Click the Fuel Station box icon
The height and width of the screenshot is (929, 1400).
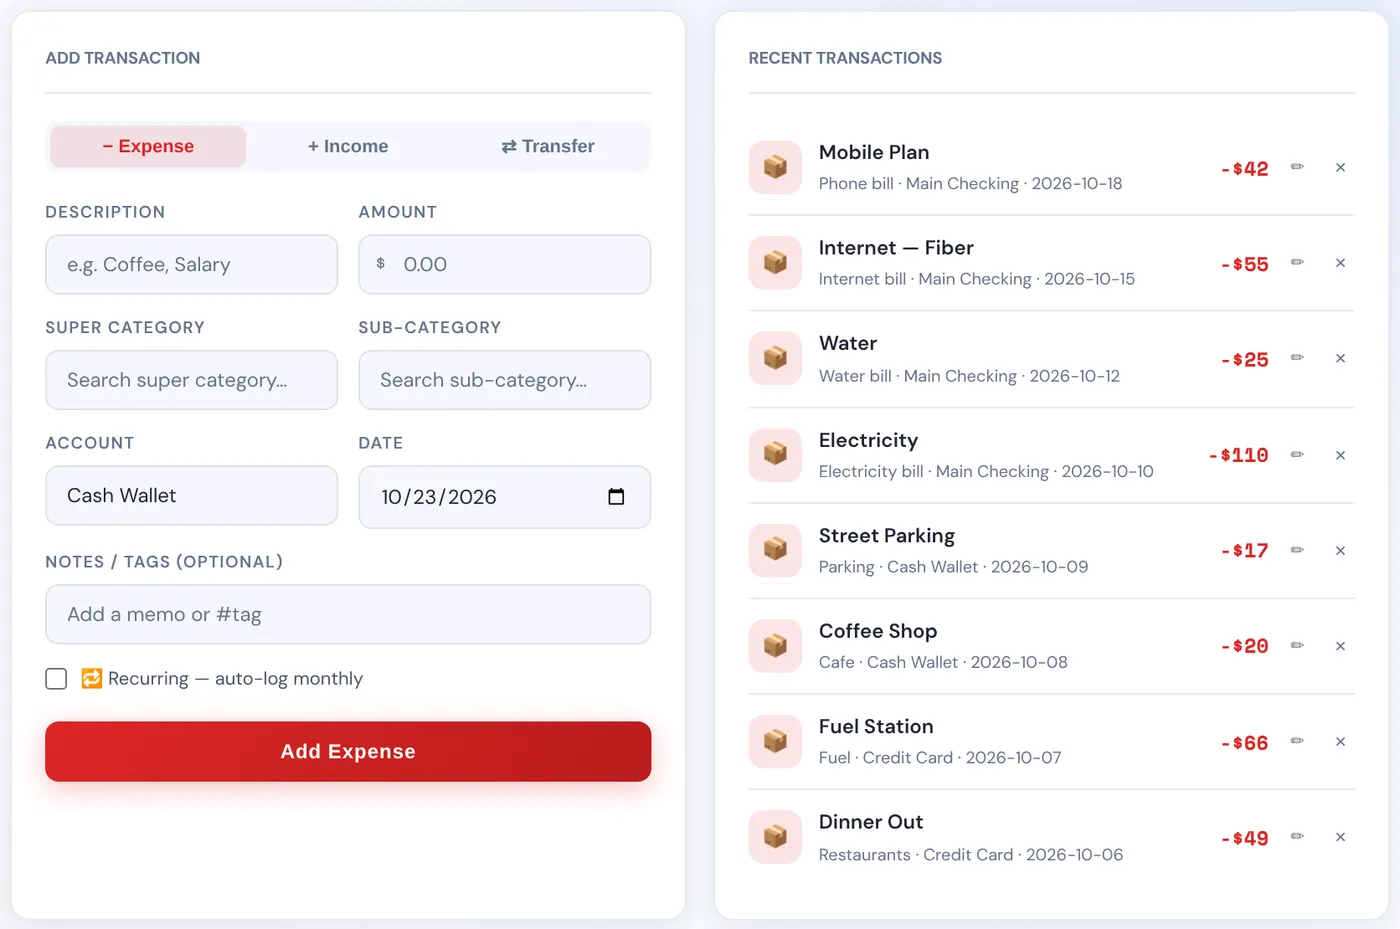[775, 741]
